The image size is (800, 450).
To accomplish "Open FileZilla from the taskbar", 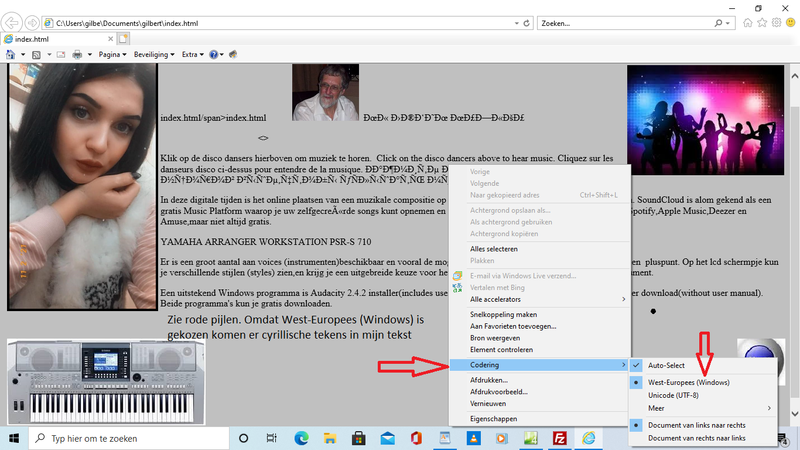I will [560, 438].
